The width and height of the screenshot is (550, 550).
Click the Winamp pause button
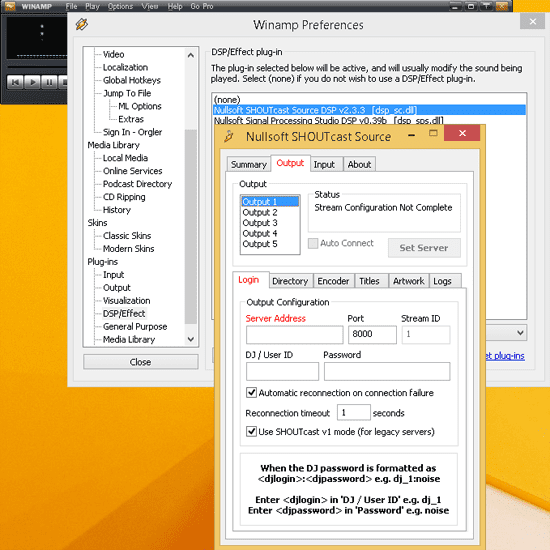click(49, 82)
